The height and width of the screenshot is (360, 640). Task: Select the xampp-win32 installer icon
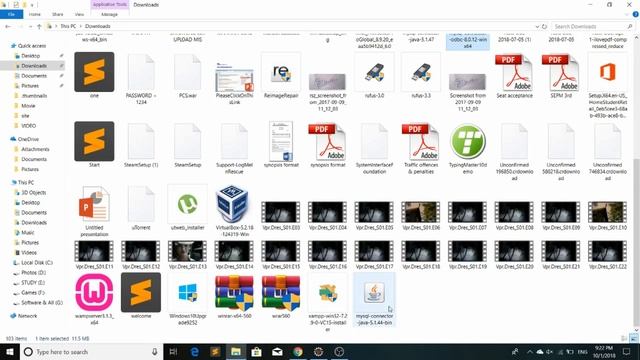pos(328,292)
